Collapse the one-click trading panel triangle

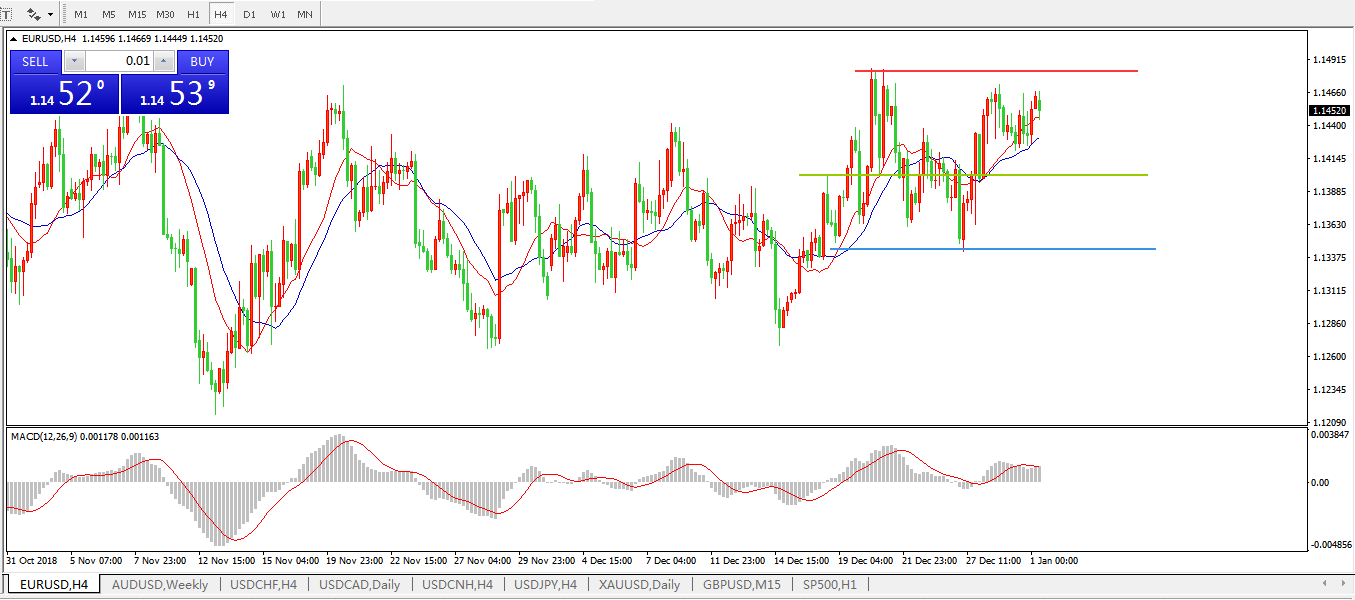[14, 39]
